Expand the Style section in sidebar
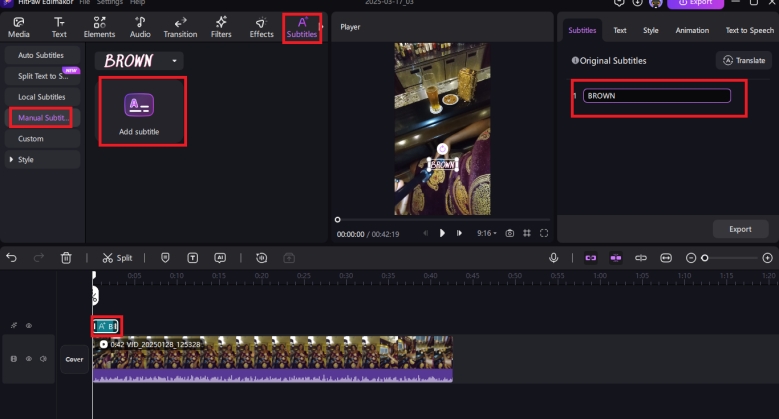This screenshot has width=779, height=419. pyautogui.click(x=42, y=159)
